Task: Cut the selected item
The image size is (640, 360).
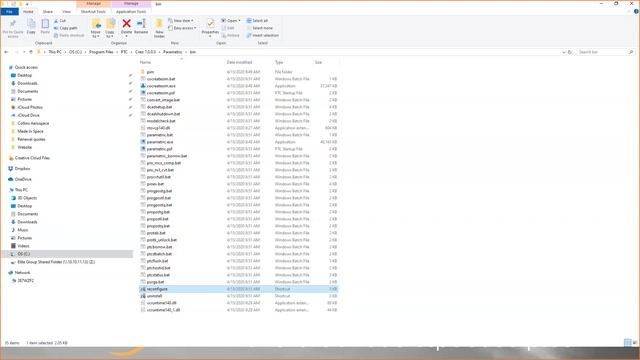Action: coord(60,20)
